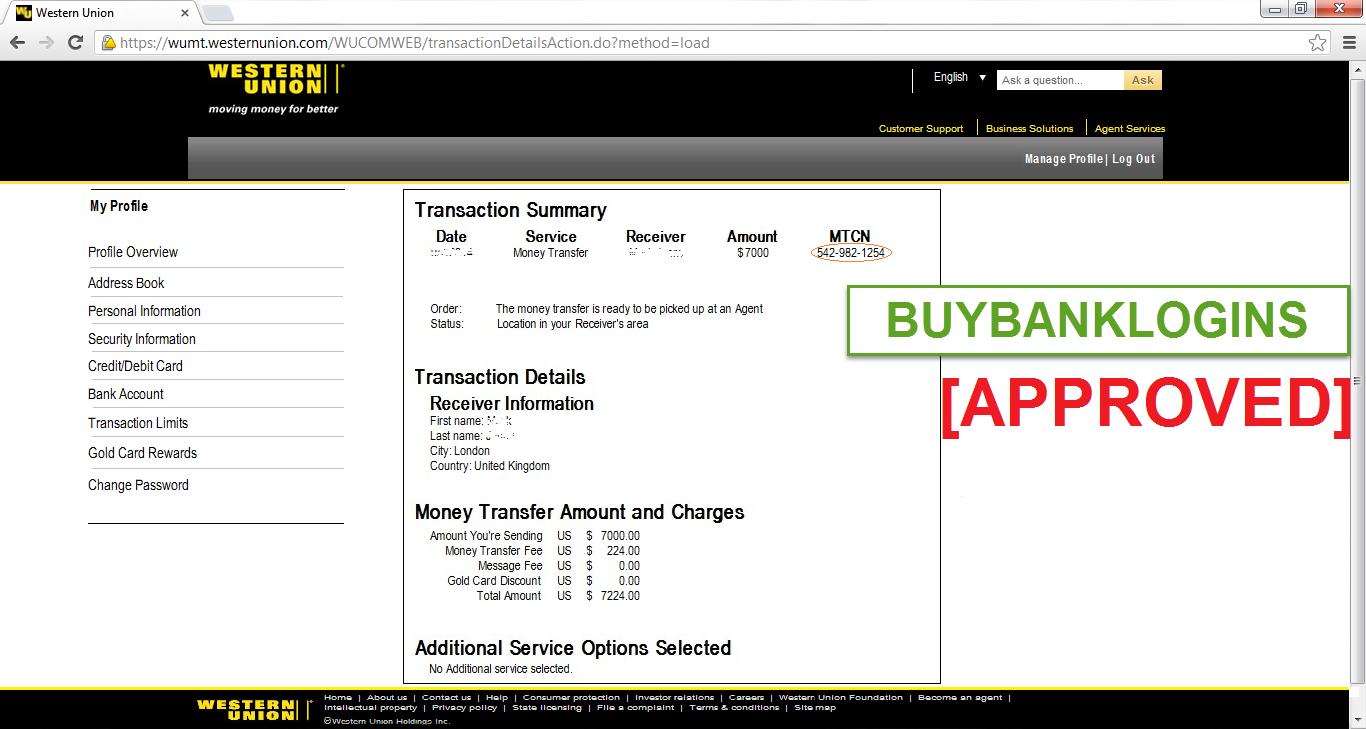This screenshot has width=1366, height=729.
Task: Click Manage Profile link
Action: click(1063, 159)
